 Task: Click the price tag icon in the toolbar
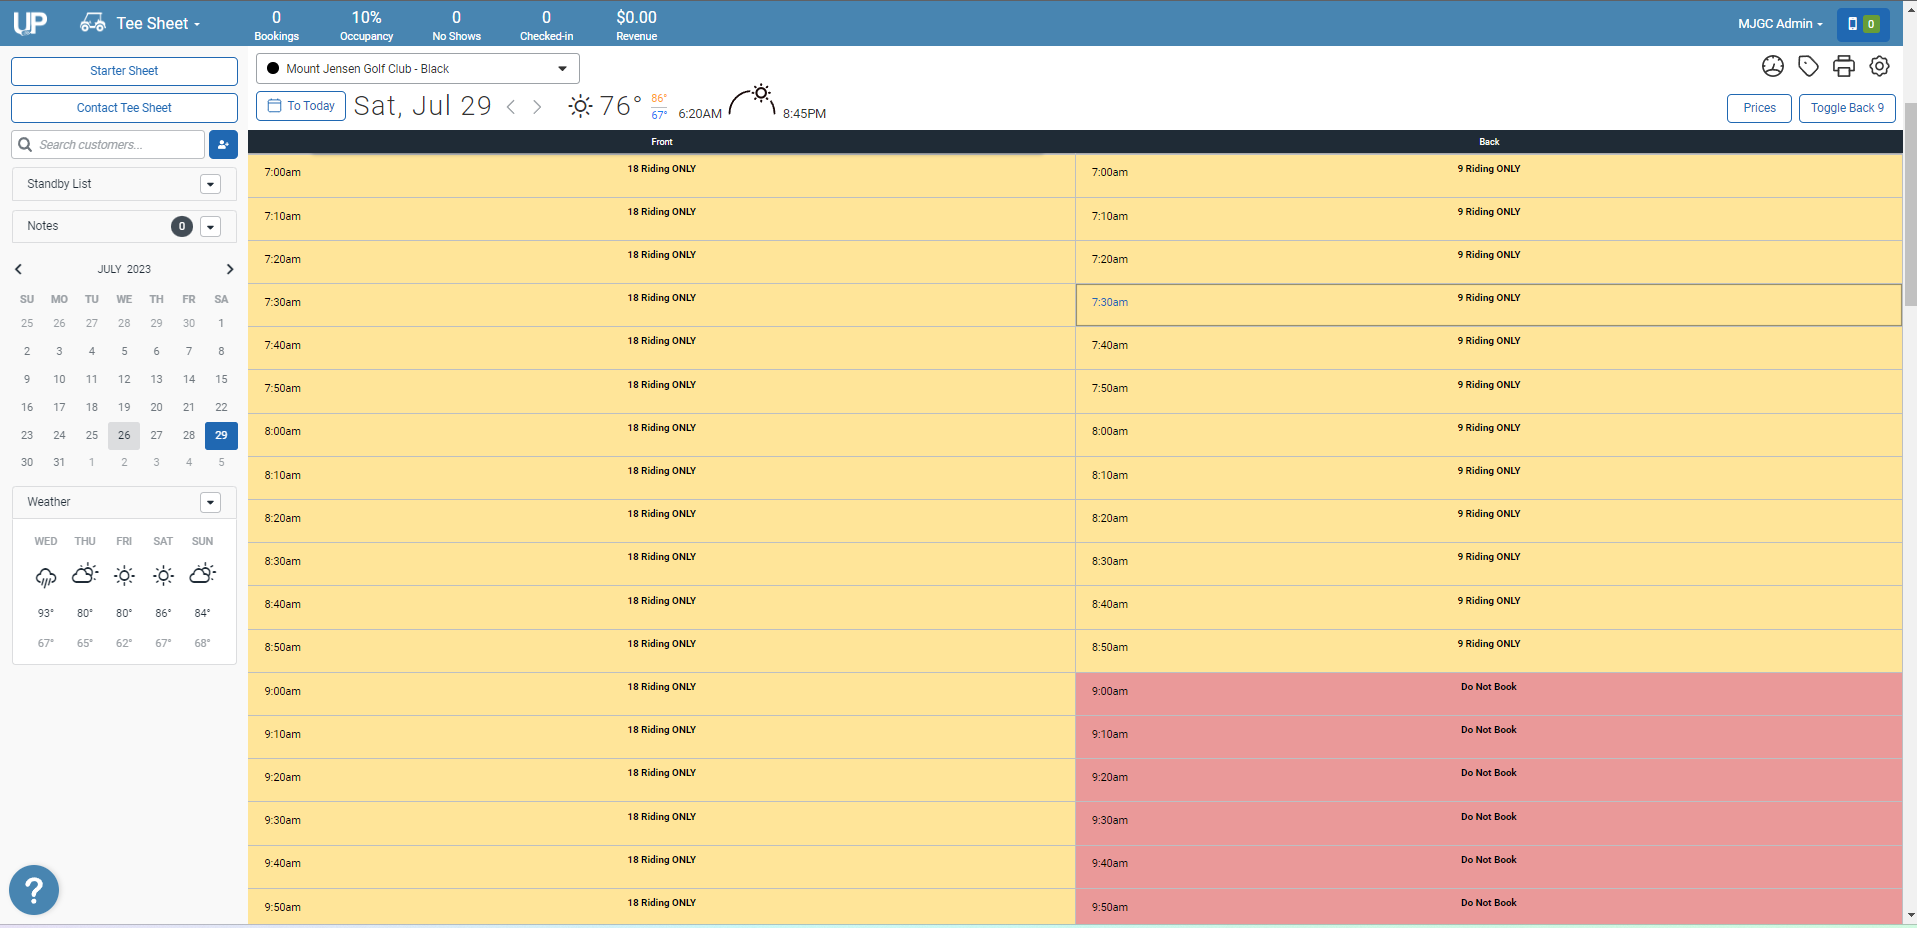coord(1808,66)
